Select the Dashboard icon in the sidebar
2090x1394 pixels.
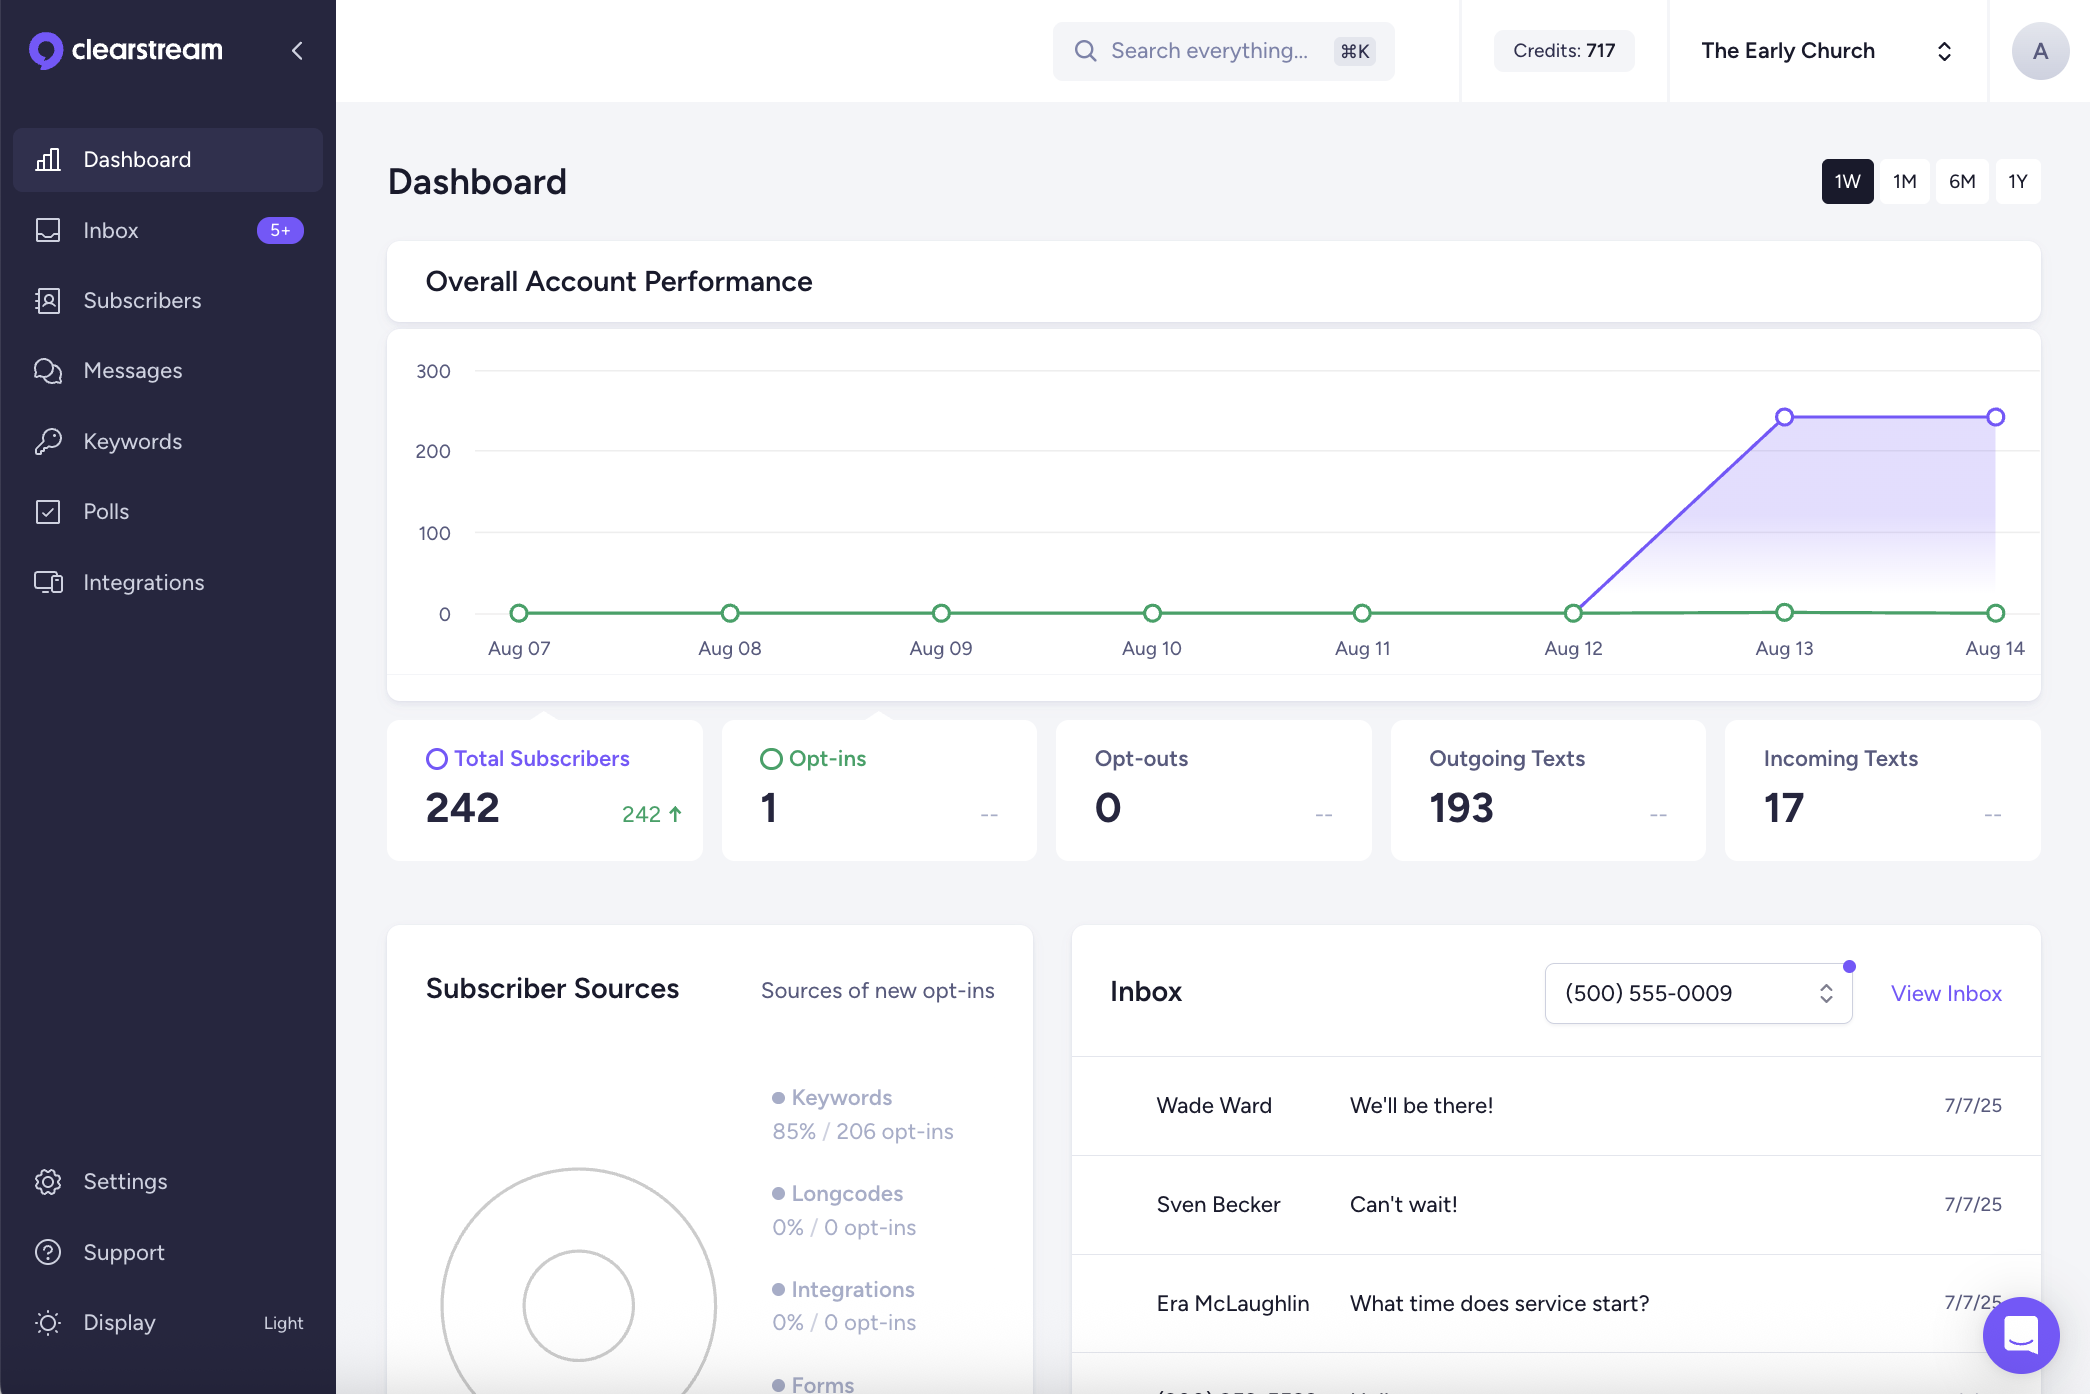click(48, 159)
